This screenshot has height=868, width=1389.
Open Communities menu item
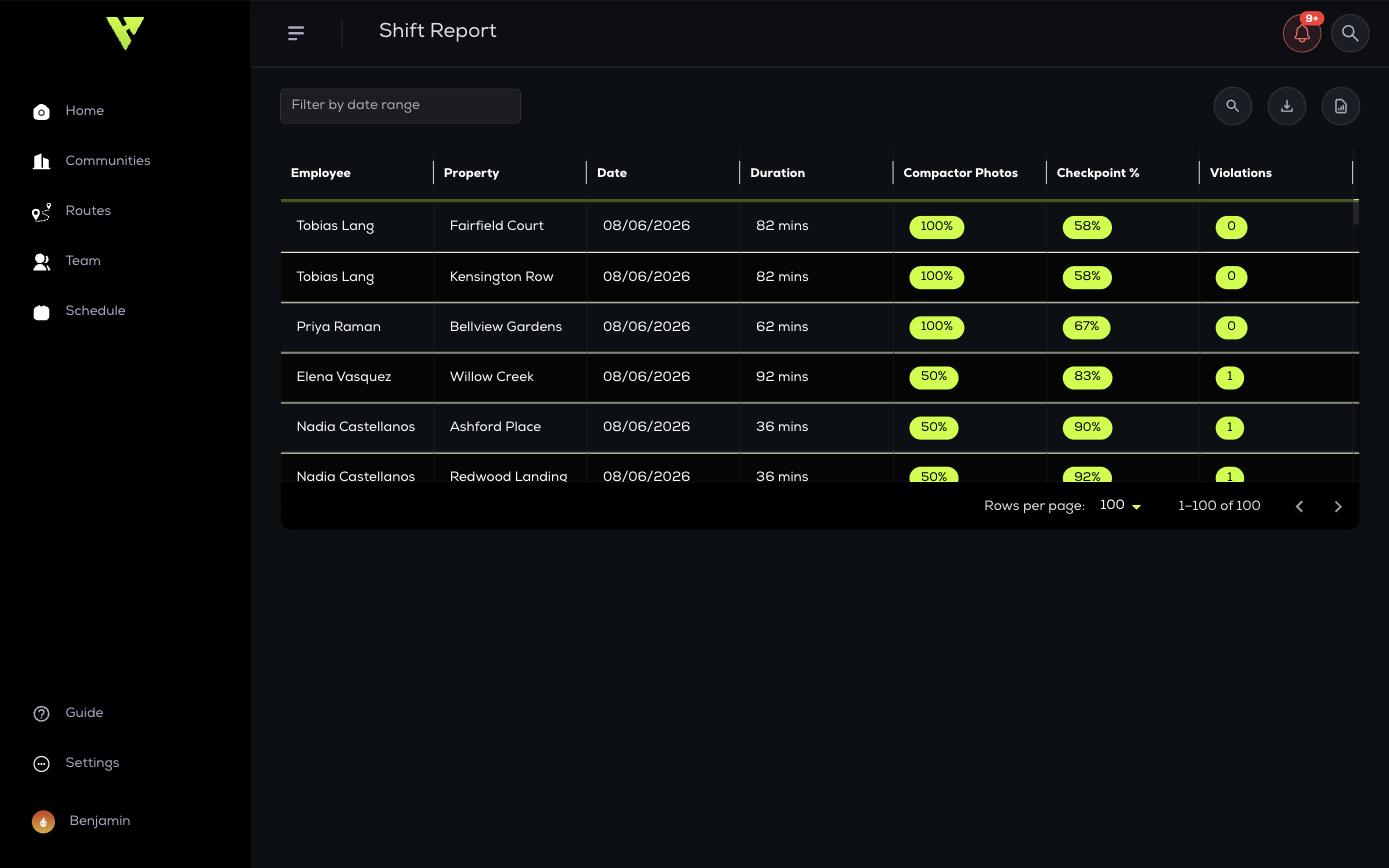[108, 161]
